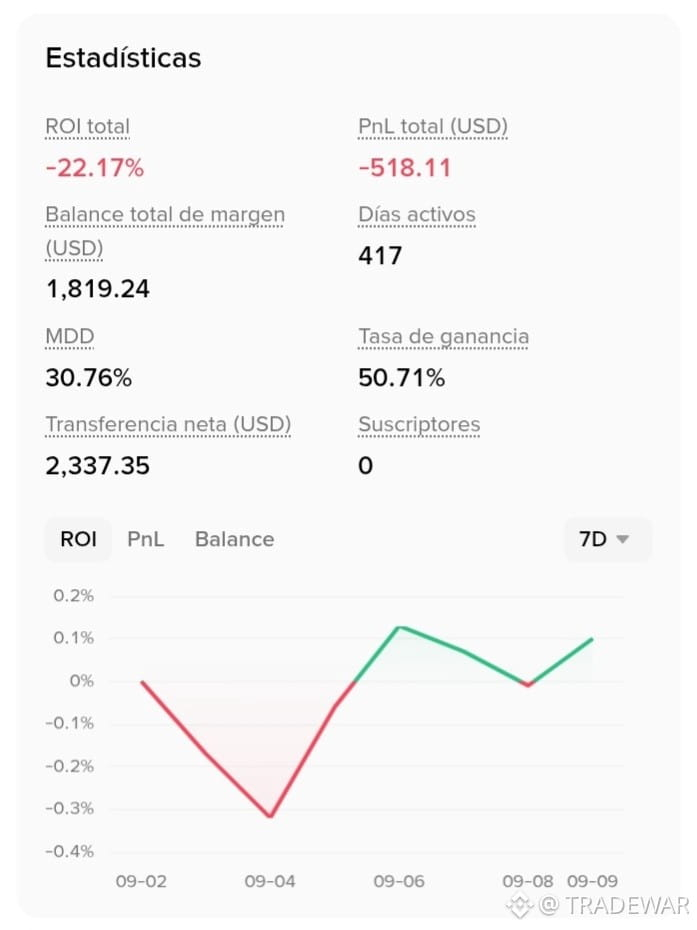The image size is (697, 930).
Task: Select the ROI chart tab
Action: pyautogui.click(x=78, y=539)
